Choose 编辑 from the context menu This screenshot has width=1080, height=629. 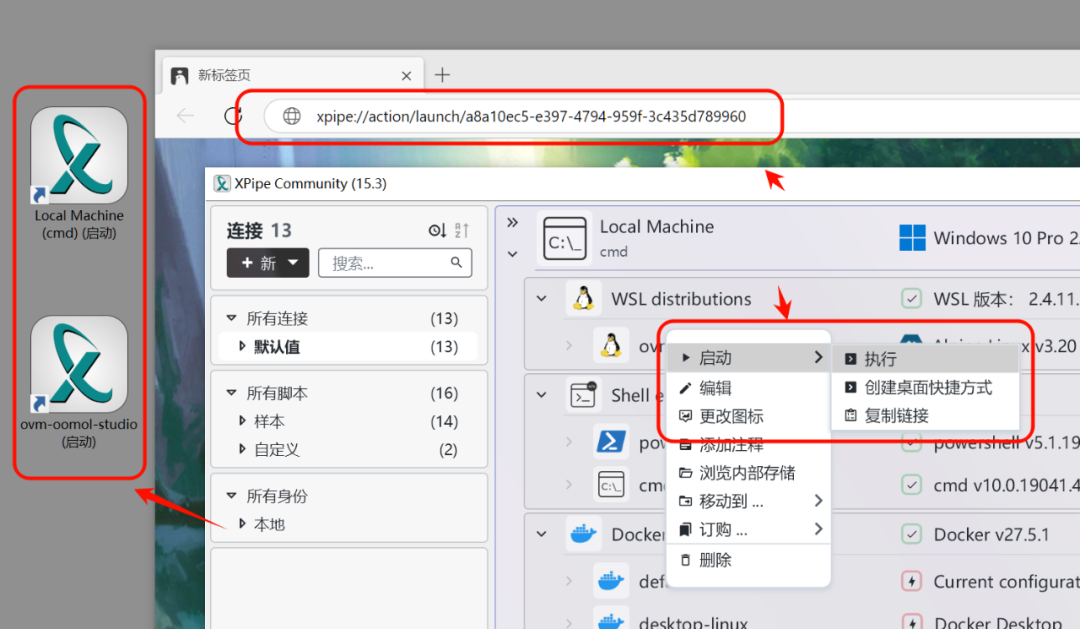point(749,388)
